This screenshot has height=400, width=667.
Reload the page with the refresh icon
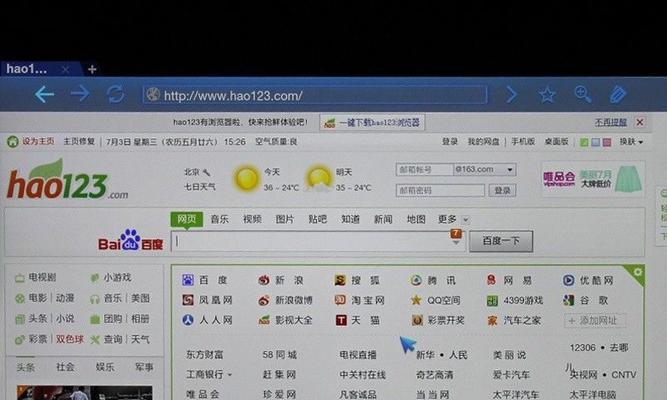pos(115,94)
